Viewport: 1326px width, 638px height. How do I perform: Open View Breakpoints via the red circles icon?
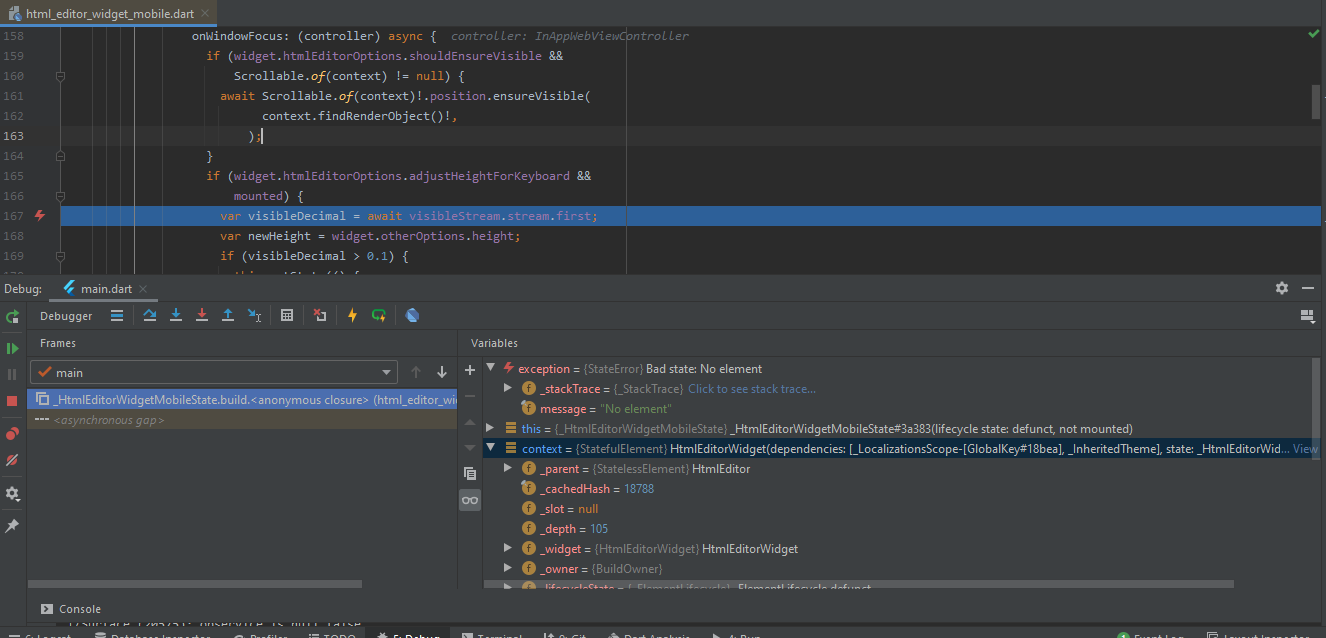pos(12,433)
